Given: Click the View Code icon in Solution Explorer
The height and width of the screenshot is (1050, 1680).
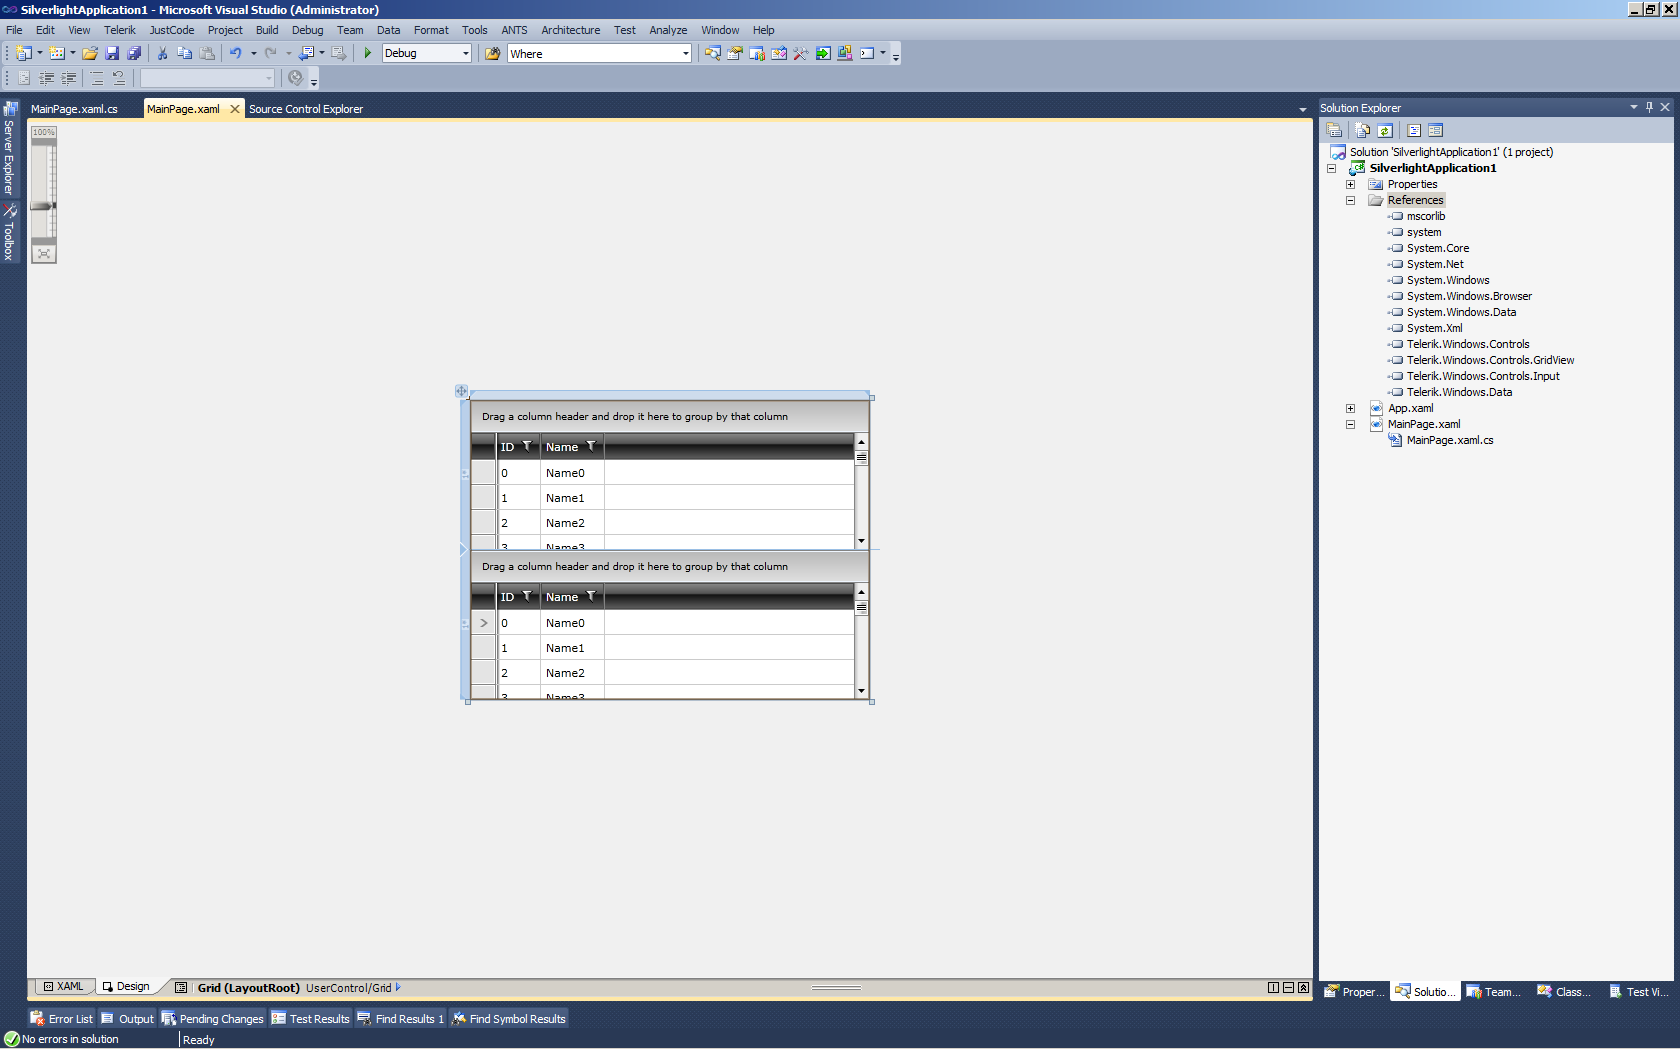Looking at the screenshot, I should click(x=1414, y=130).
